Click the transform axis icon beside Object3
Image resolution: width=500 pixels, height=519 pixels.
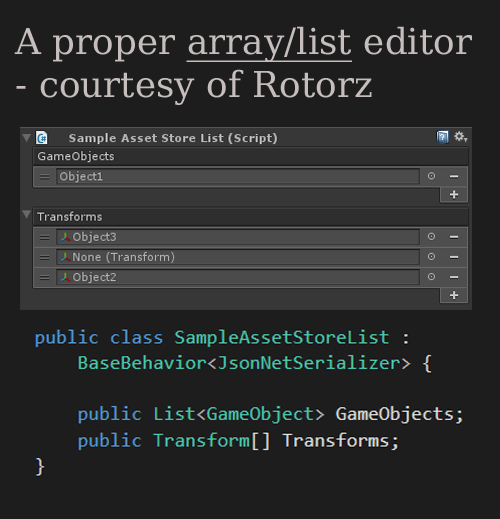coord(65,237)
